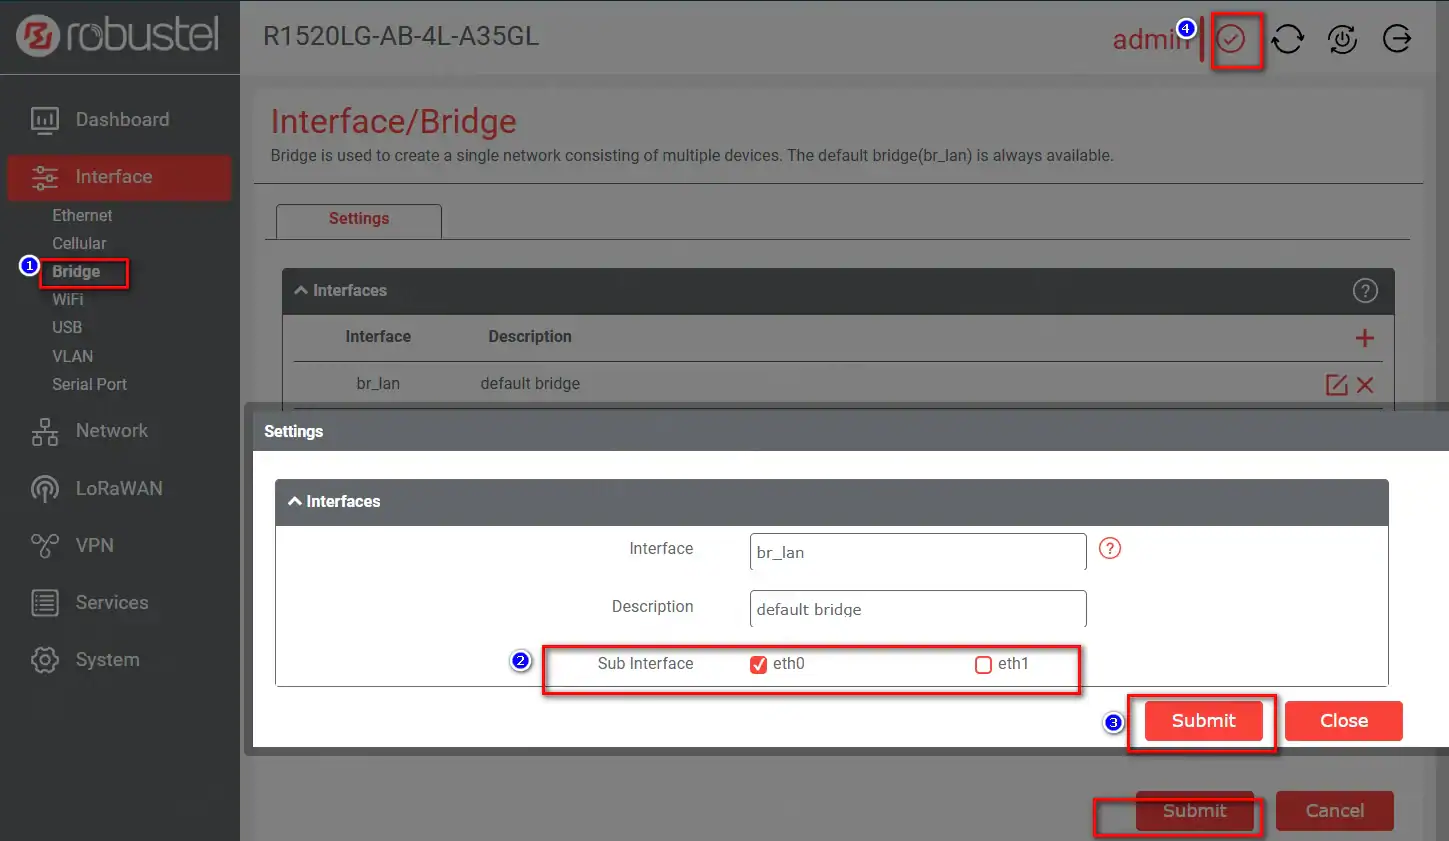Enable the eth1 sub interface checkbox
Viewport: 1449px width, 841px height.
click(x=983, y=665)
